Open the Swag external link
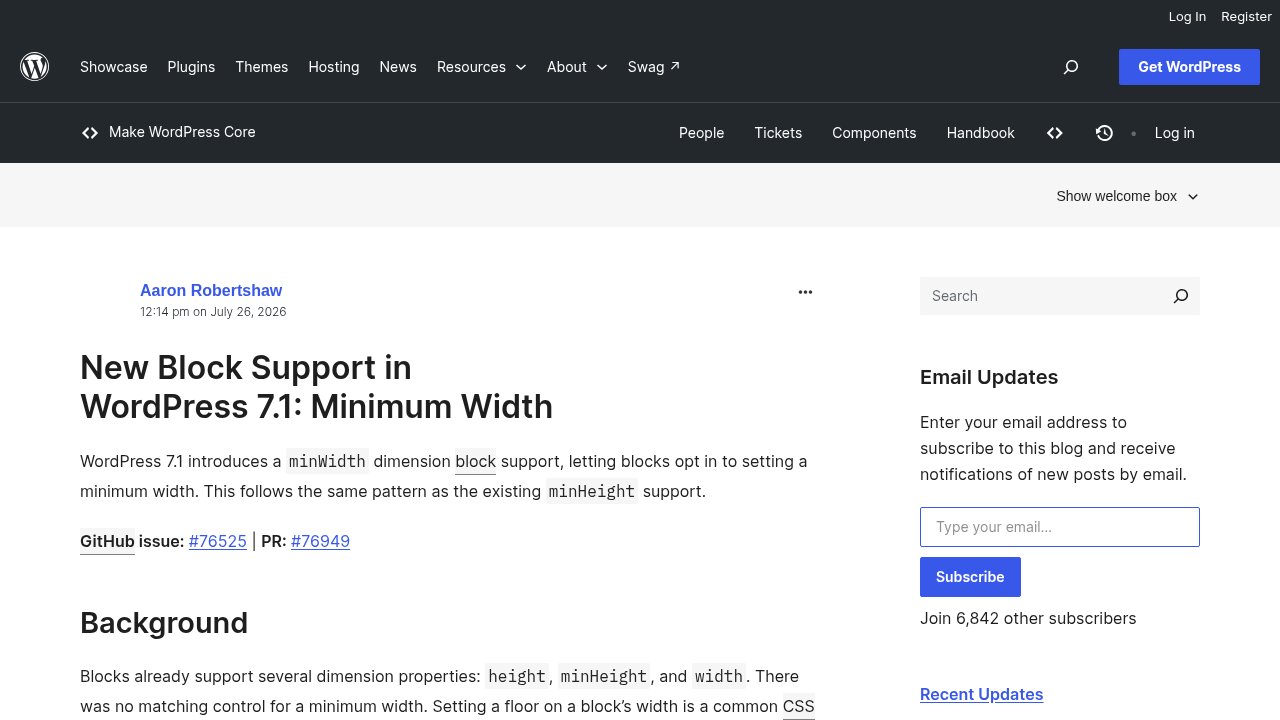The width and height of the screenshot is (1280, 720). (x=654, y=67)
